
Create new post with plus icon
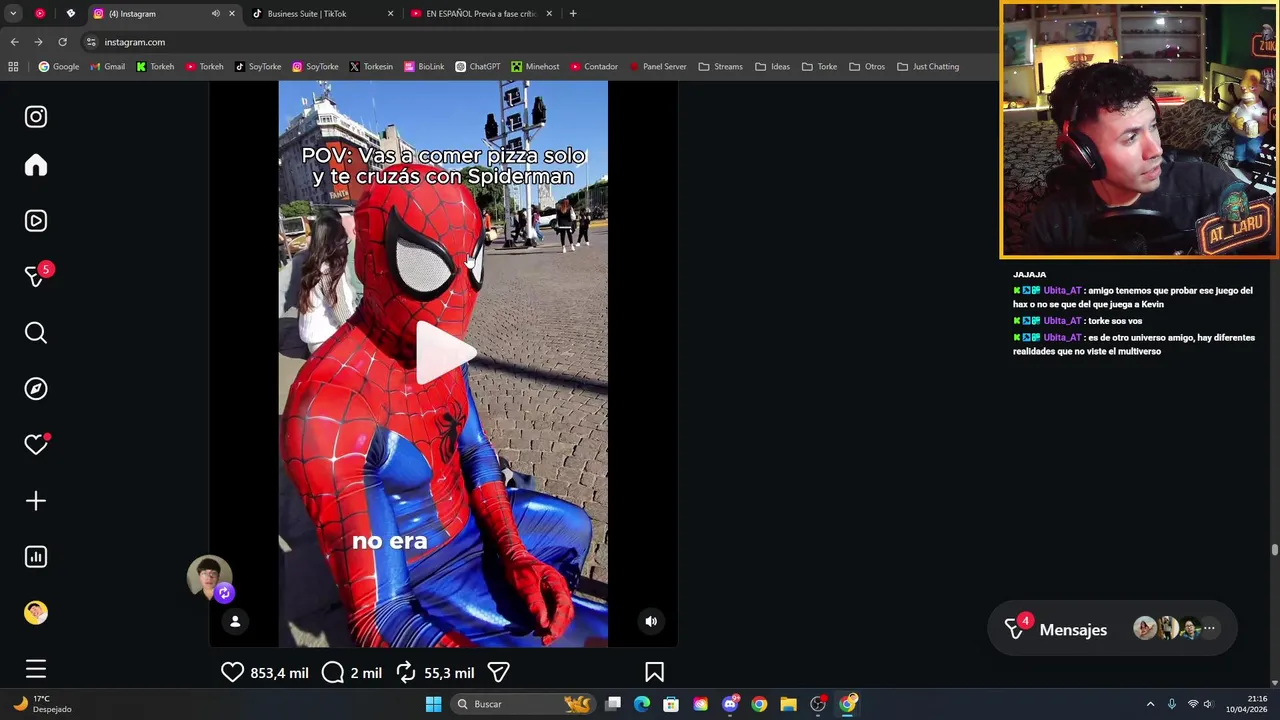(x=36, y=501)
